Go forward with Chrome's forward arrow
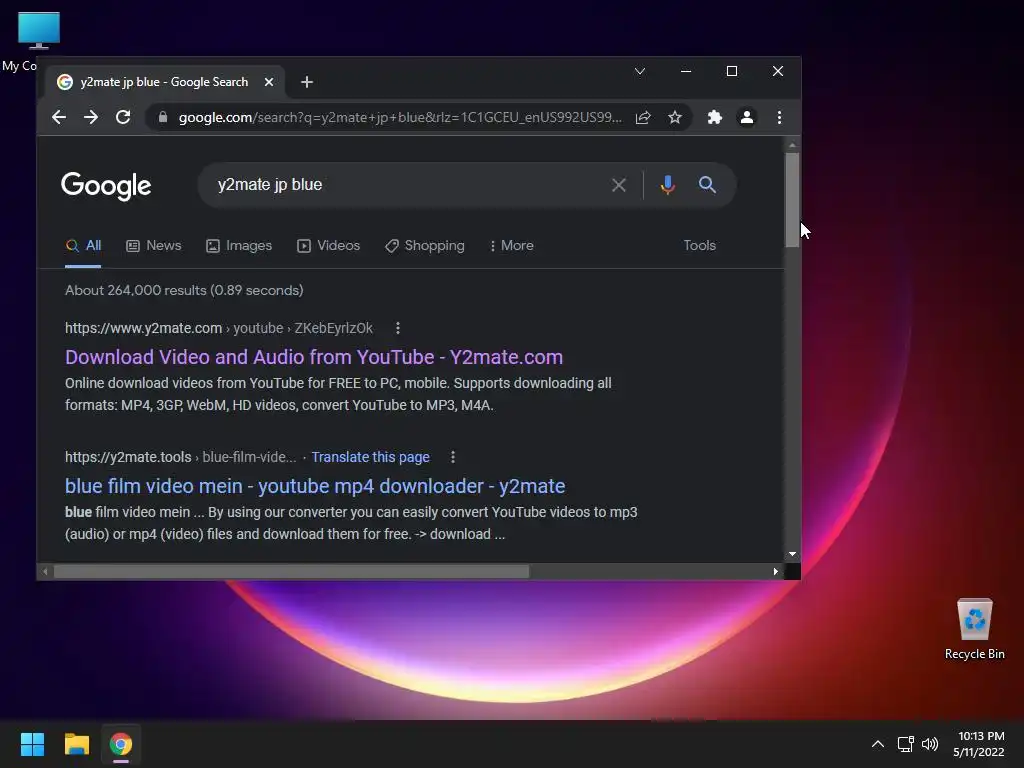This screenshot has height=768, width=1024. point(91,118)
